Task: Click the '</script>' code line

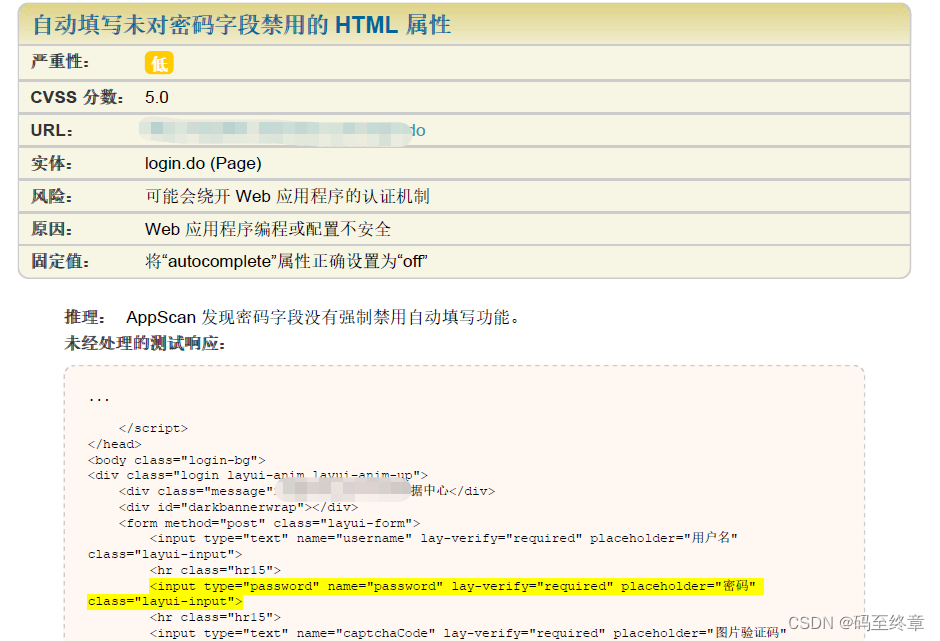Action: coord(153,428)
